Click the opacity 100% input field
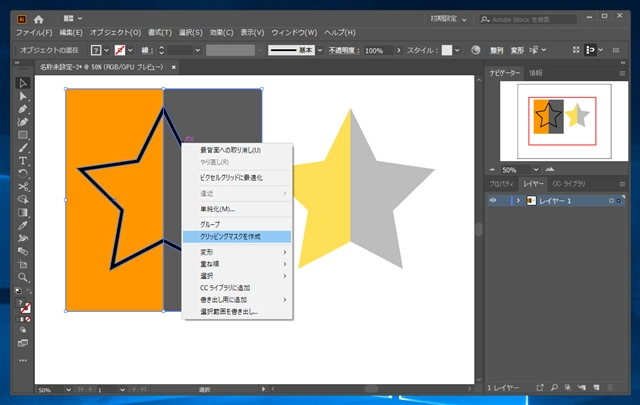This screenshot has height=405, width=640. 378,50
